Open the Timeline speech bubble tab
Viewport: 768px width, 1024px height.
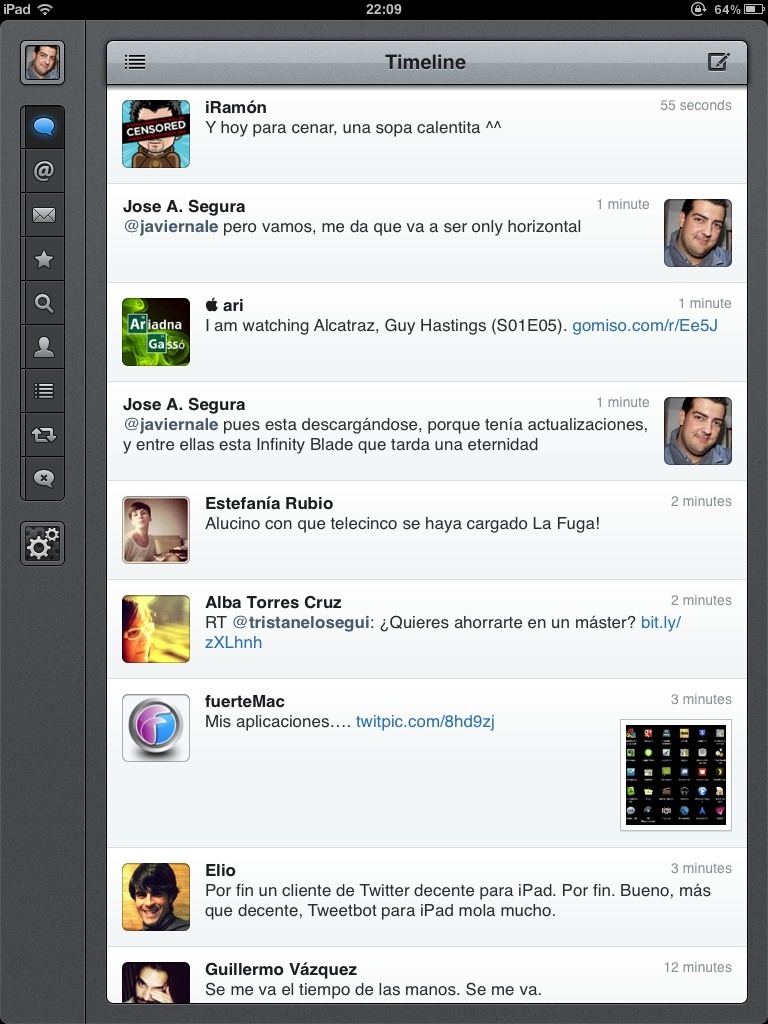point(43,128)
